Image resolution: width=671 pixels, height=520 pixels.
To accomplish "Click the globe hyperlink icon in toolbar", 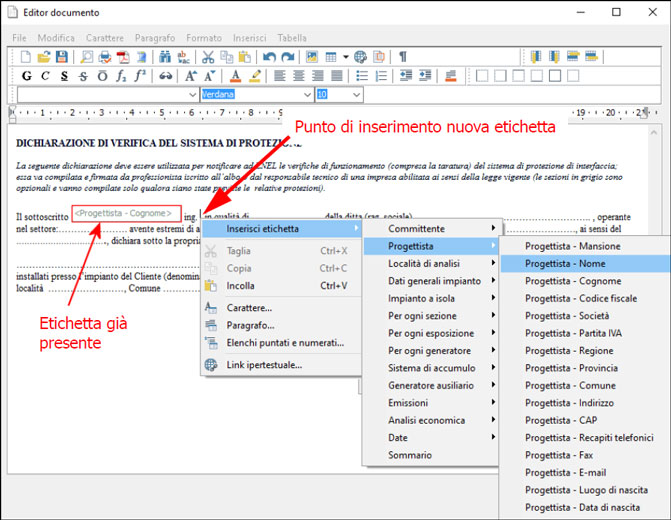I will 360,56.
